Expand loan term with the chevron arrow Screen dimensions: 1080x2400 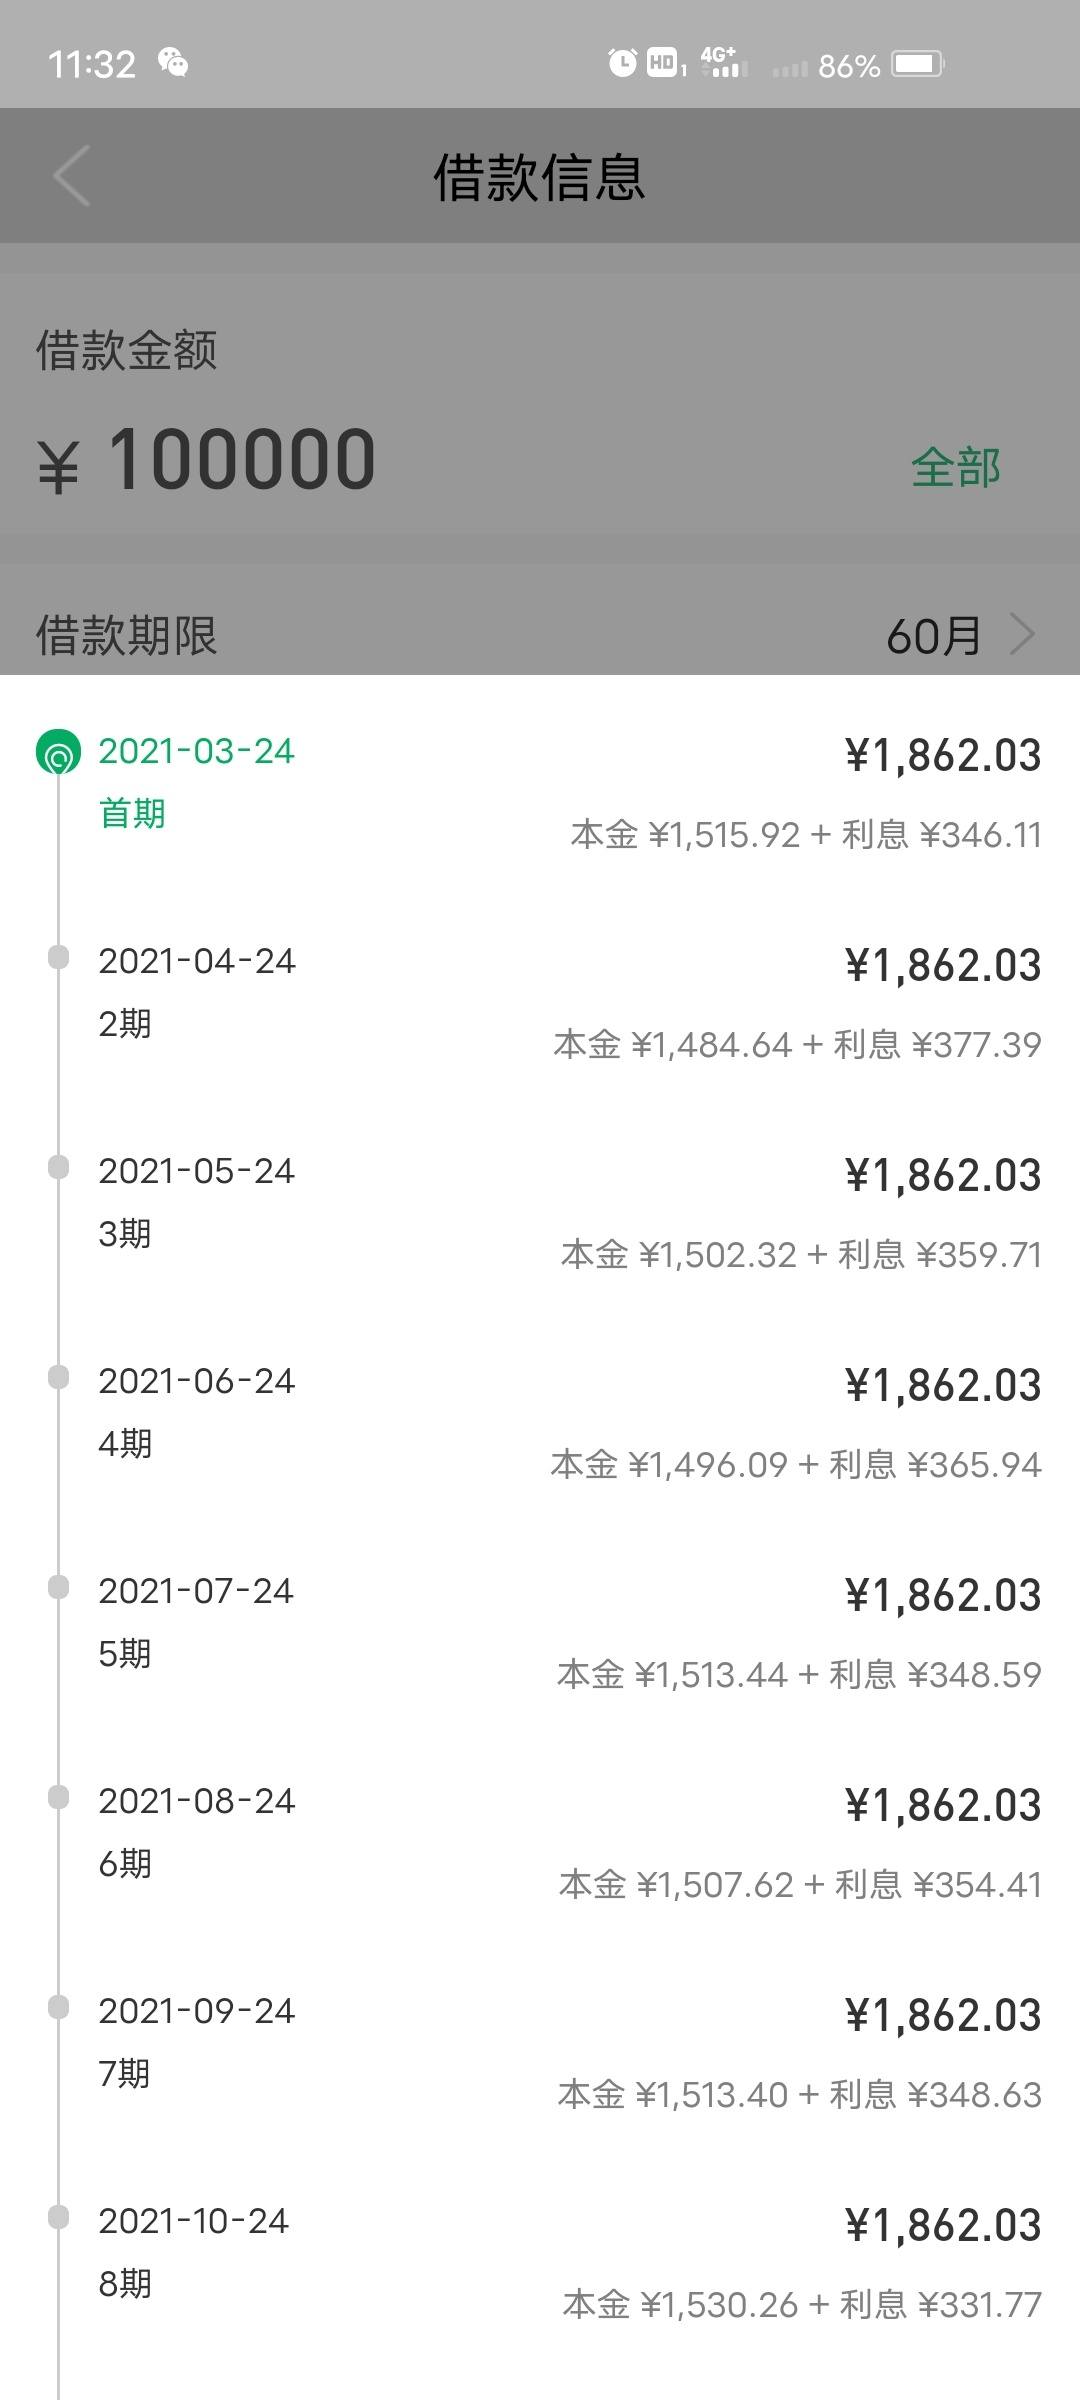point(1022,634)
